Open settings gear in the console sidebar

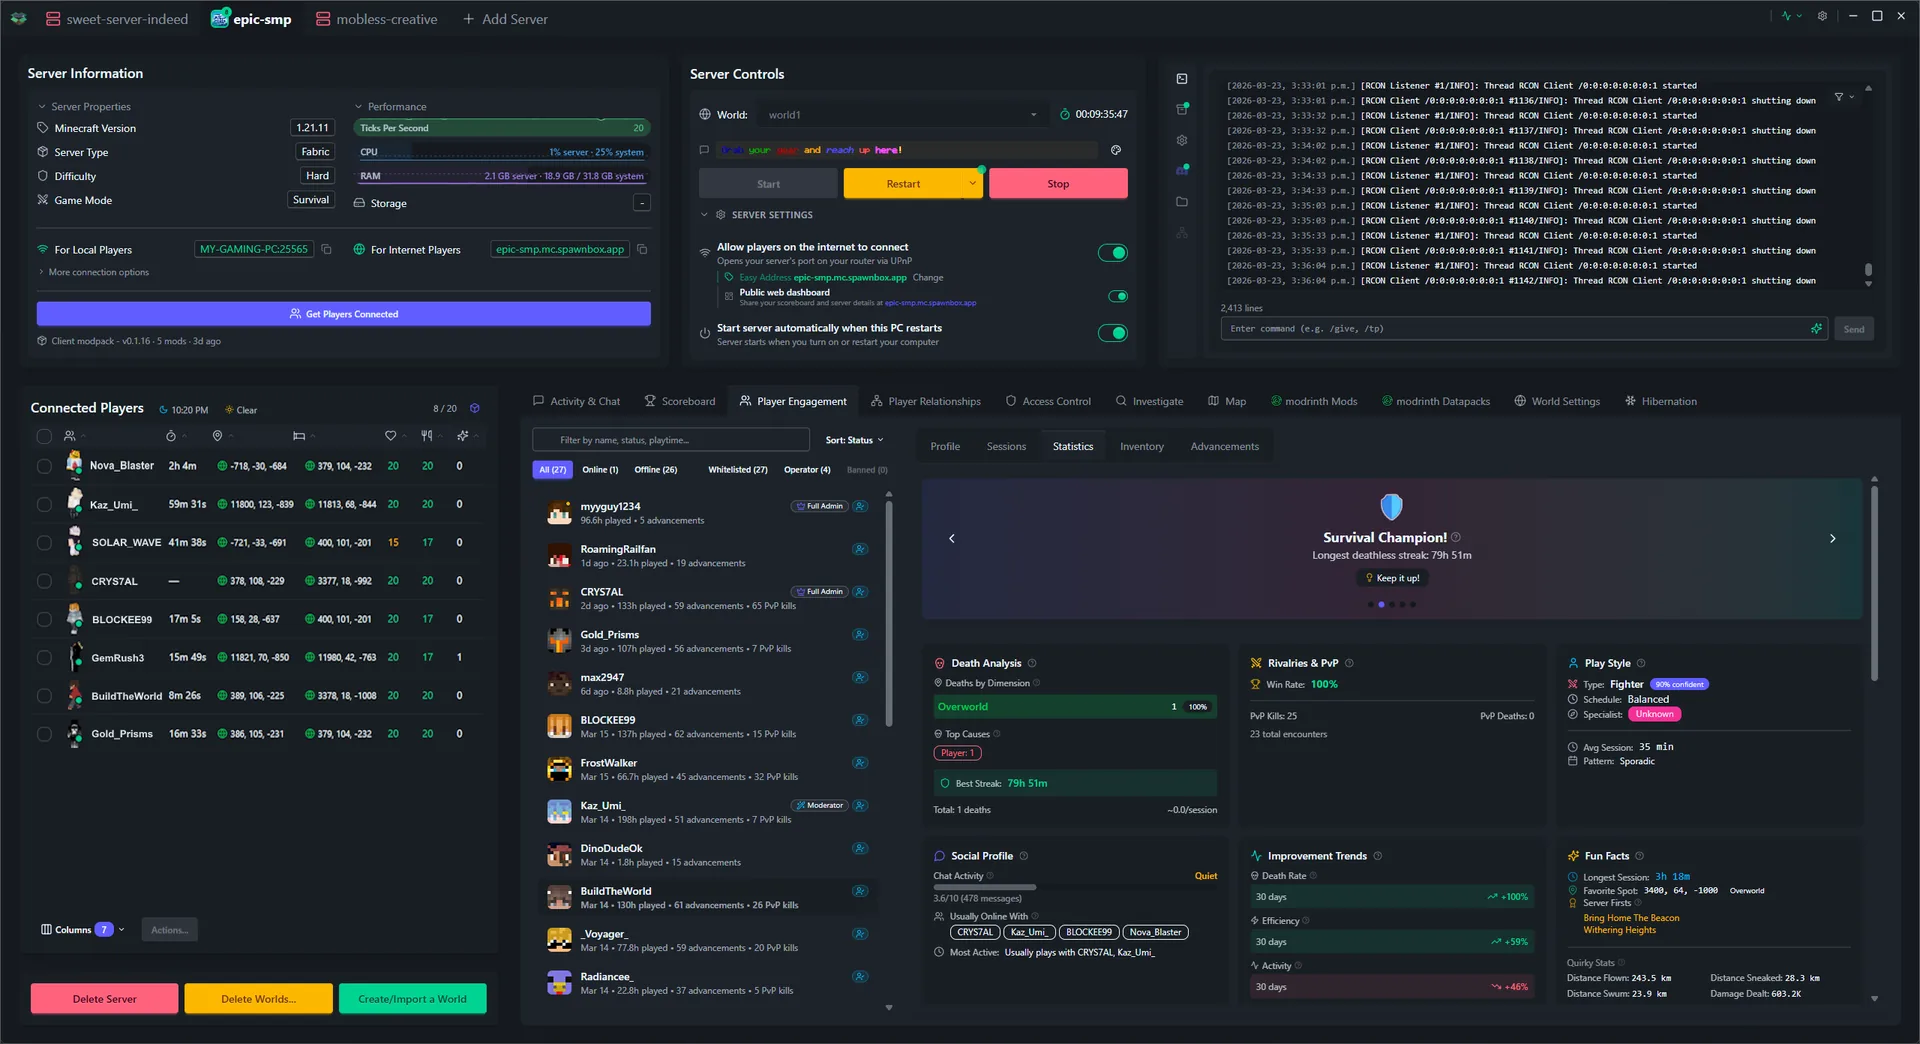click(x=1182, y=140)
